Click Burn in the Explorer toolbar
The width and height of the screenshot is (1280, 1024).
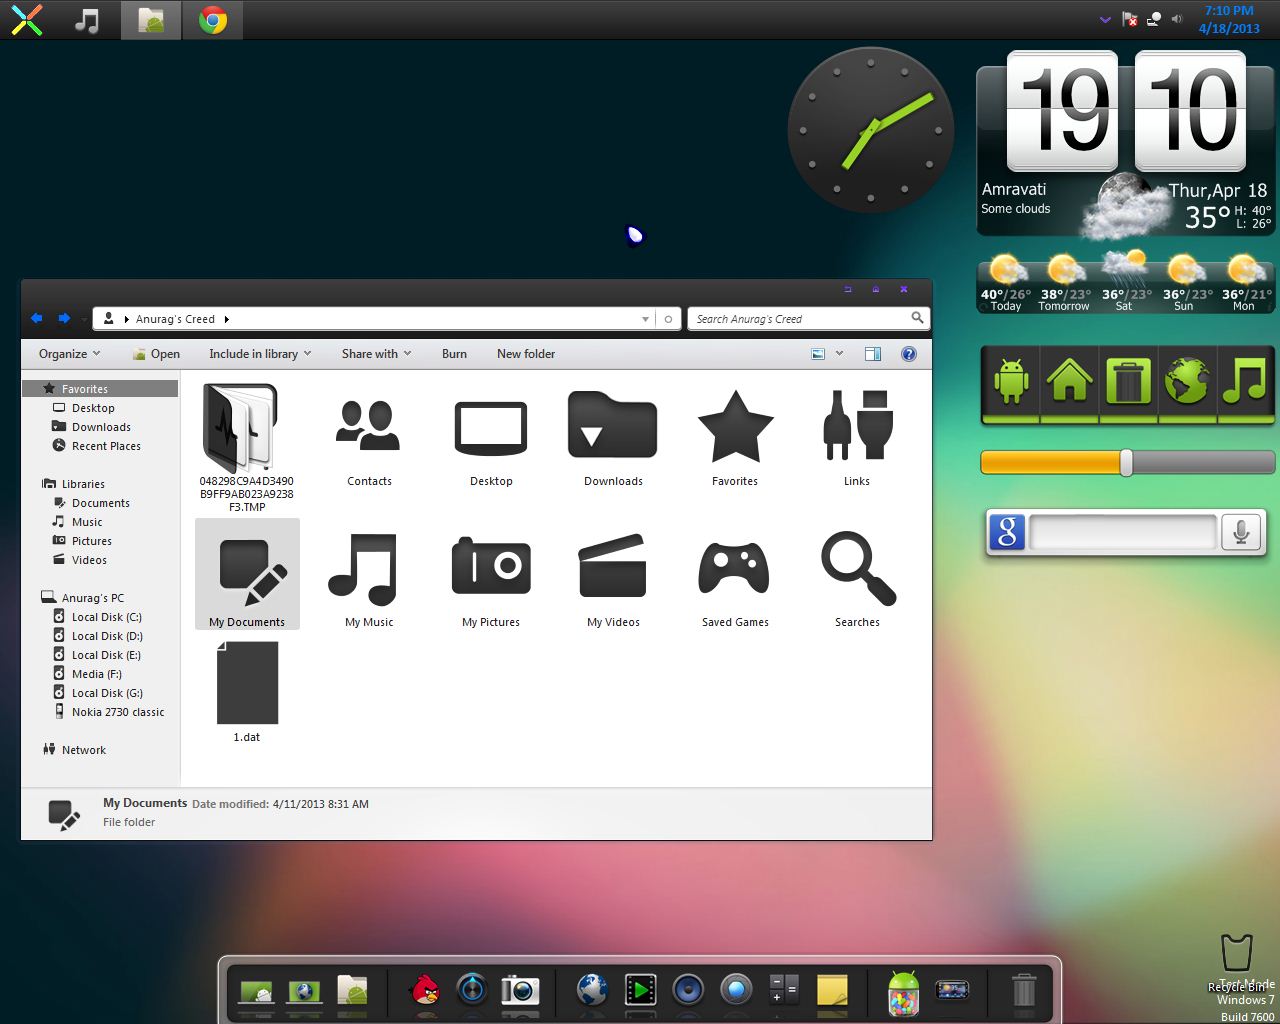click(x=454, y=353)
